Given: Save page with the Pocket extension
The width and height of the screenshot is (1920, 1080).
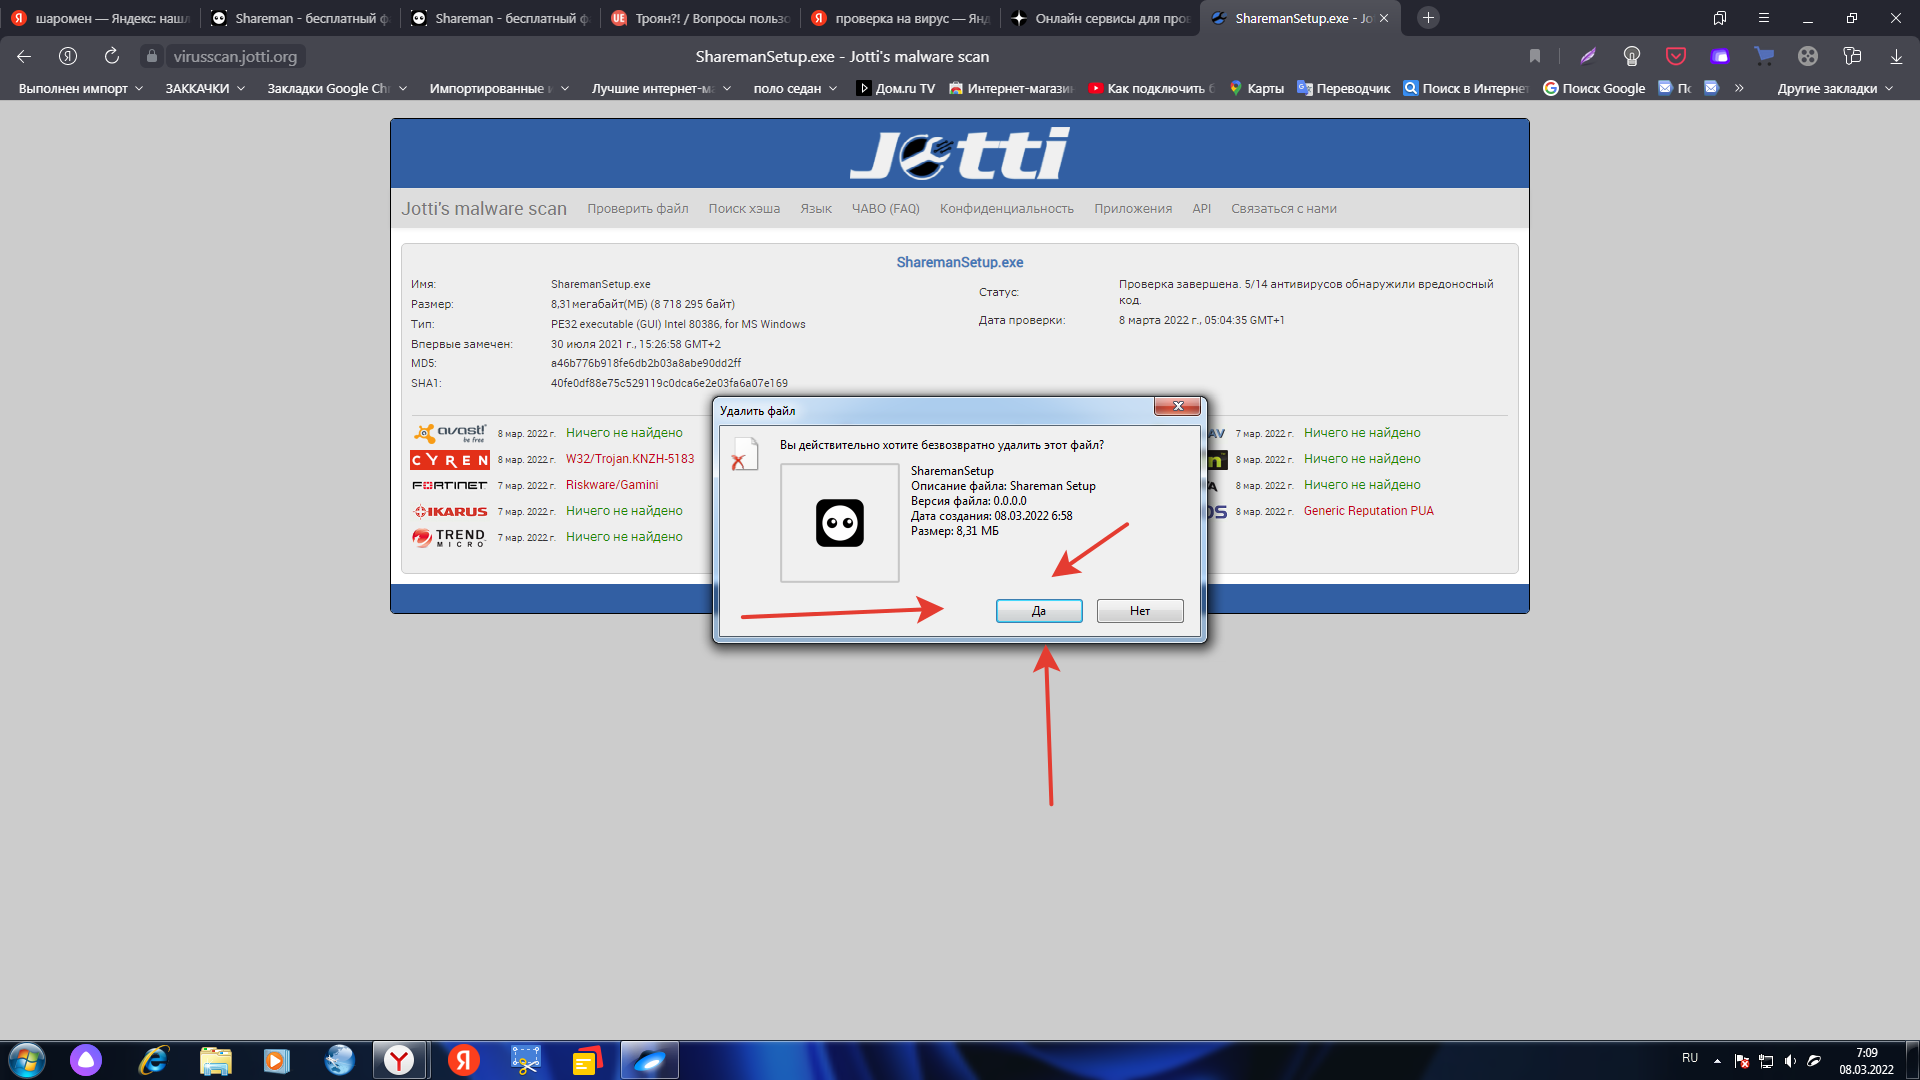Looking at the screenshot, I should pos(1676,56).
